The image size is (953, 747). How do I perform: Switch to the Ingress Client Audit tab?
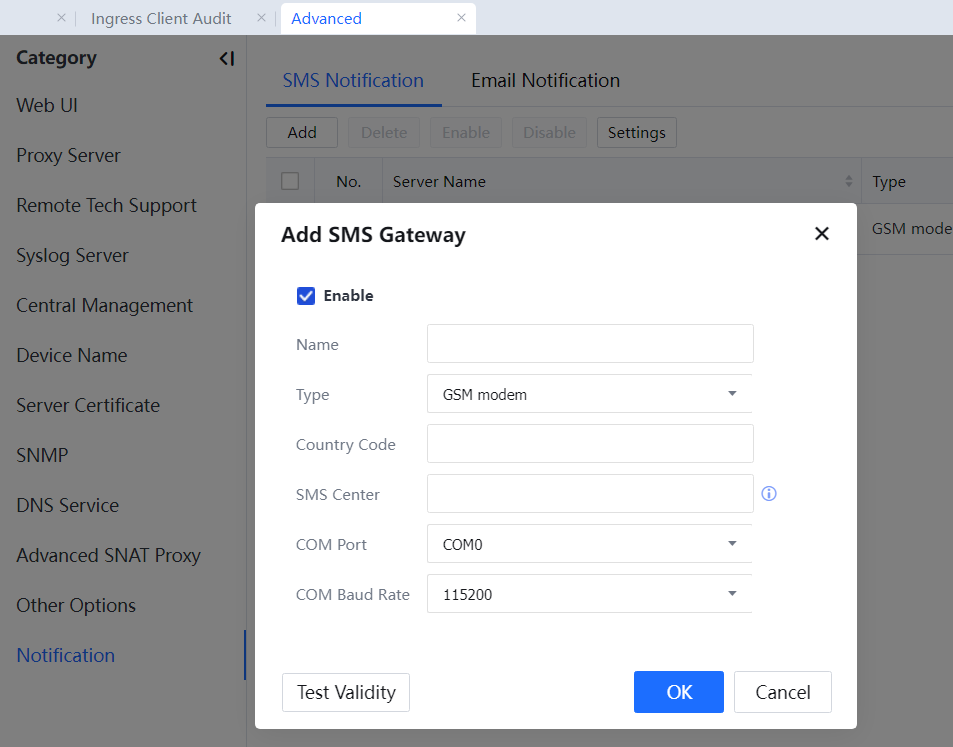coord(161,18)
